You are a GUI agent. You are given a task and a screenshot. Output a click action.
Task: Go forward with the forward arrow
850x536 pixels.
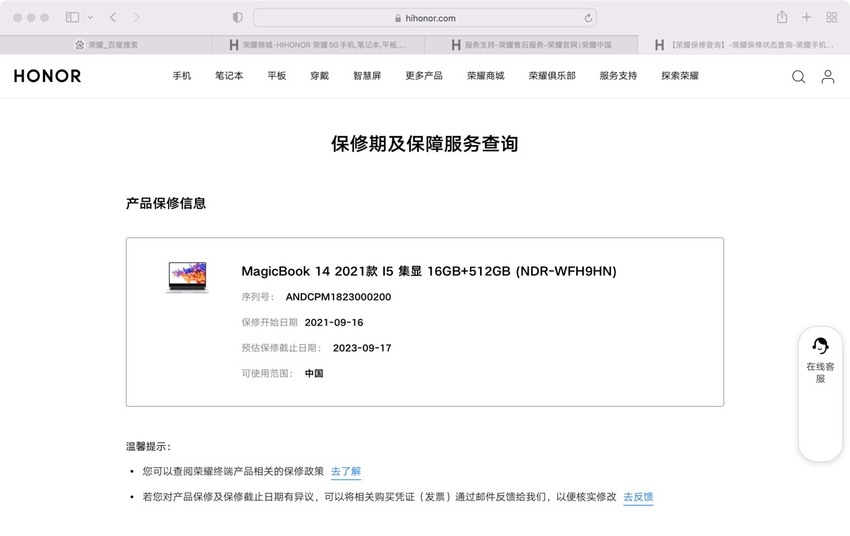[137, 17]
